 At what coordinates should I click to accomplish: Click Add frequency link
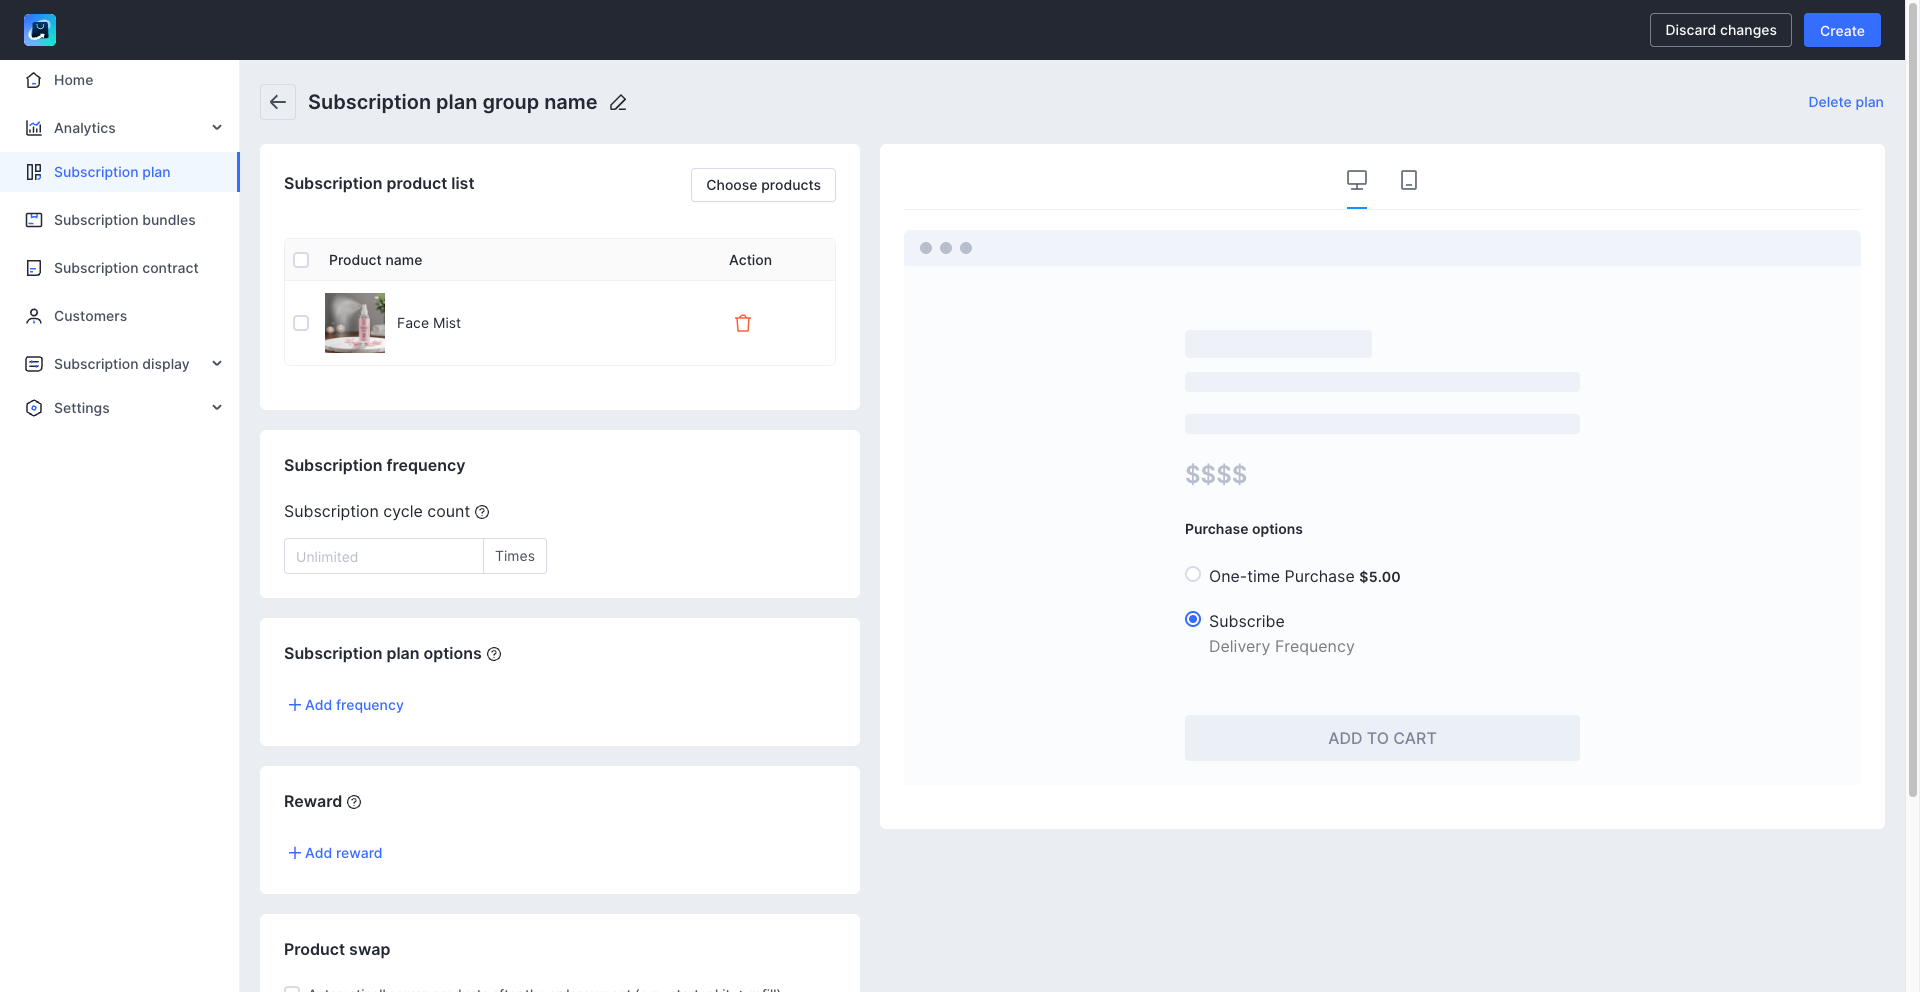(346, 705)
